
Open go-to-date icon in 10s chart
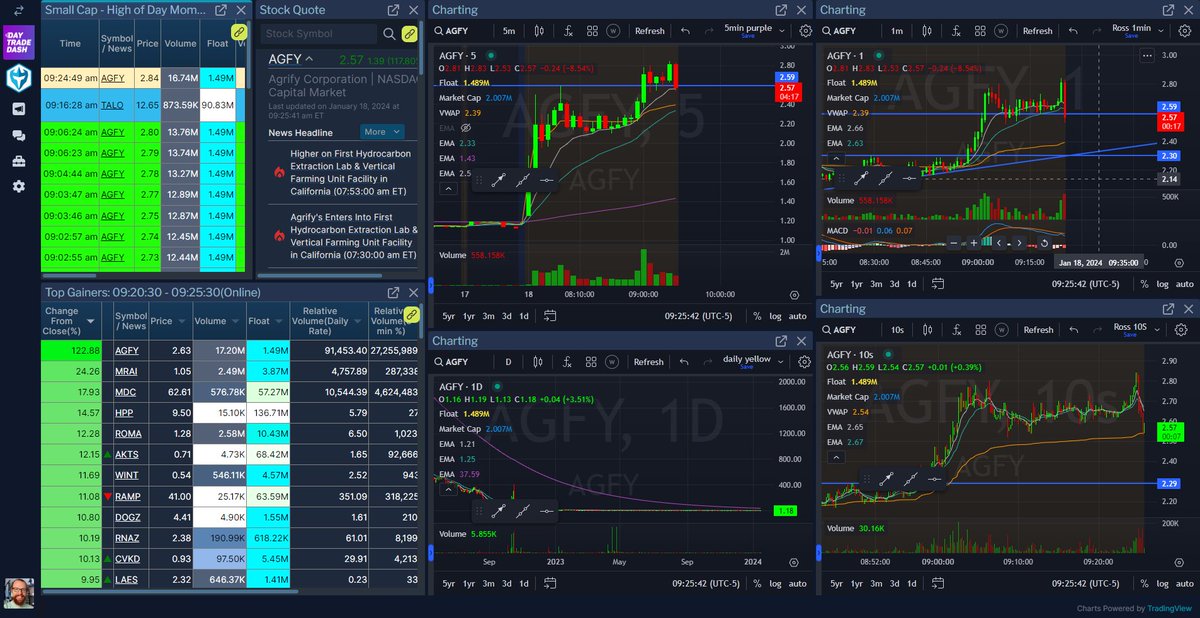[939, 583]
